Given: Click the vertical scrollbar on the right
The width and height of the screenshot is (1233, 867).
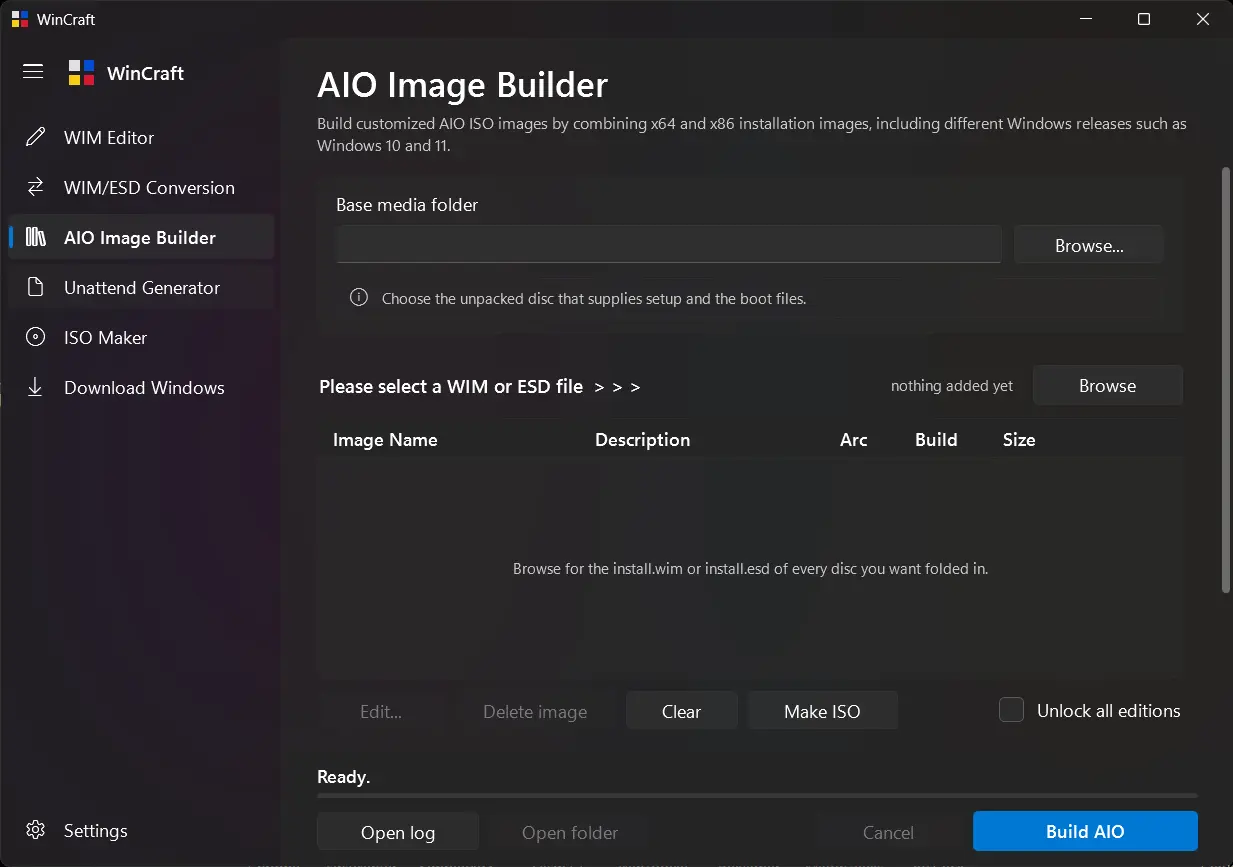Looking at the screenshot, I should tap(1226, 380).
